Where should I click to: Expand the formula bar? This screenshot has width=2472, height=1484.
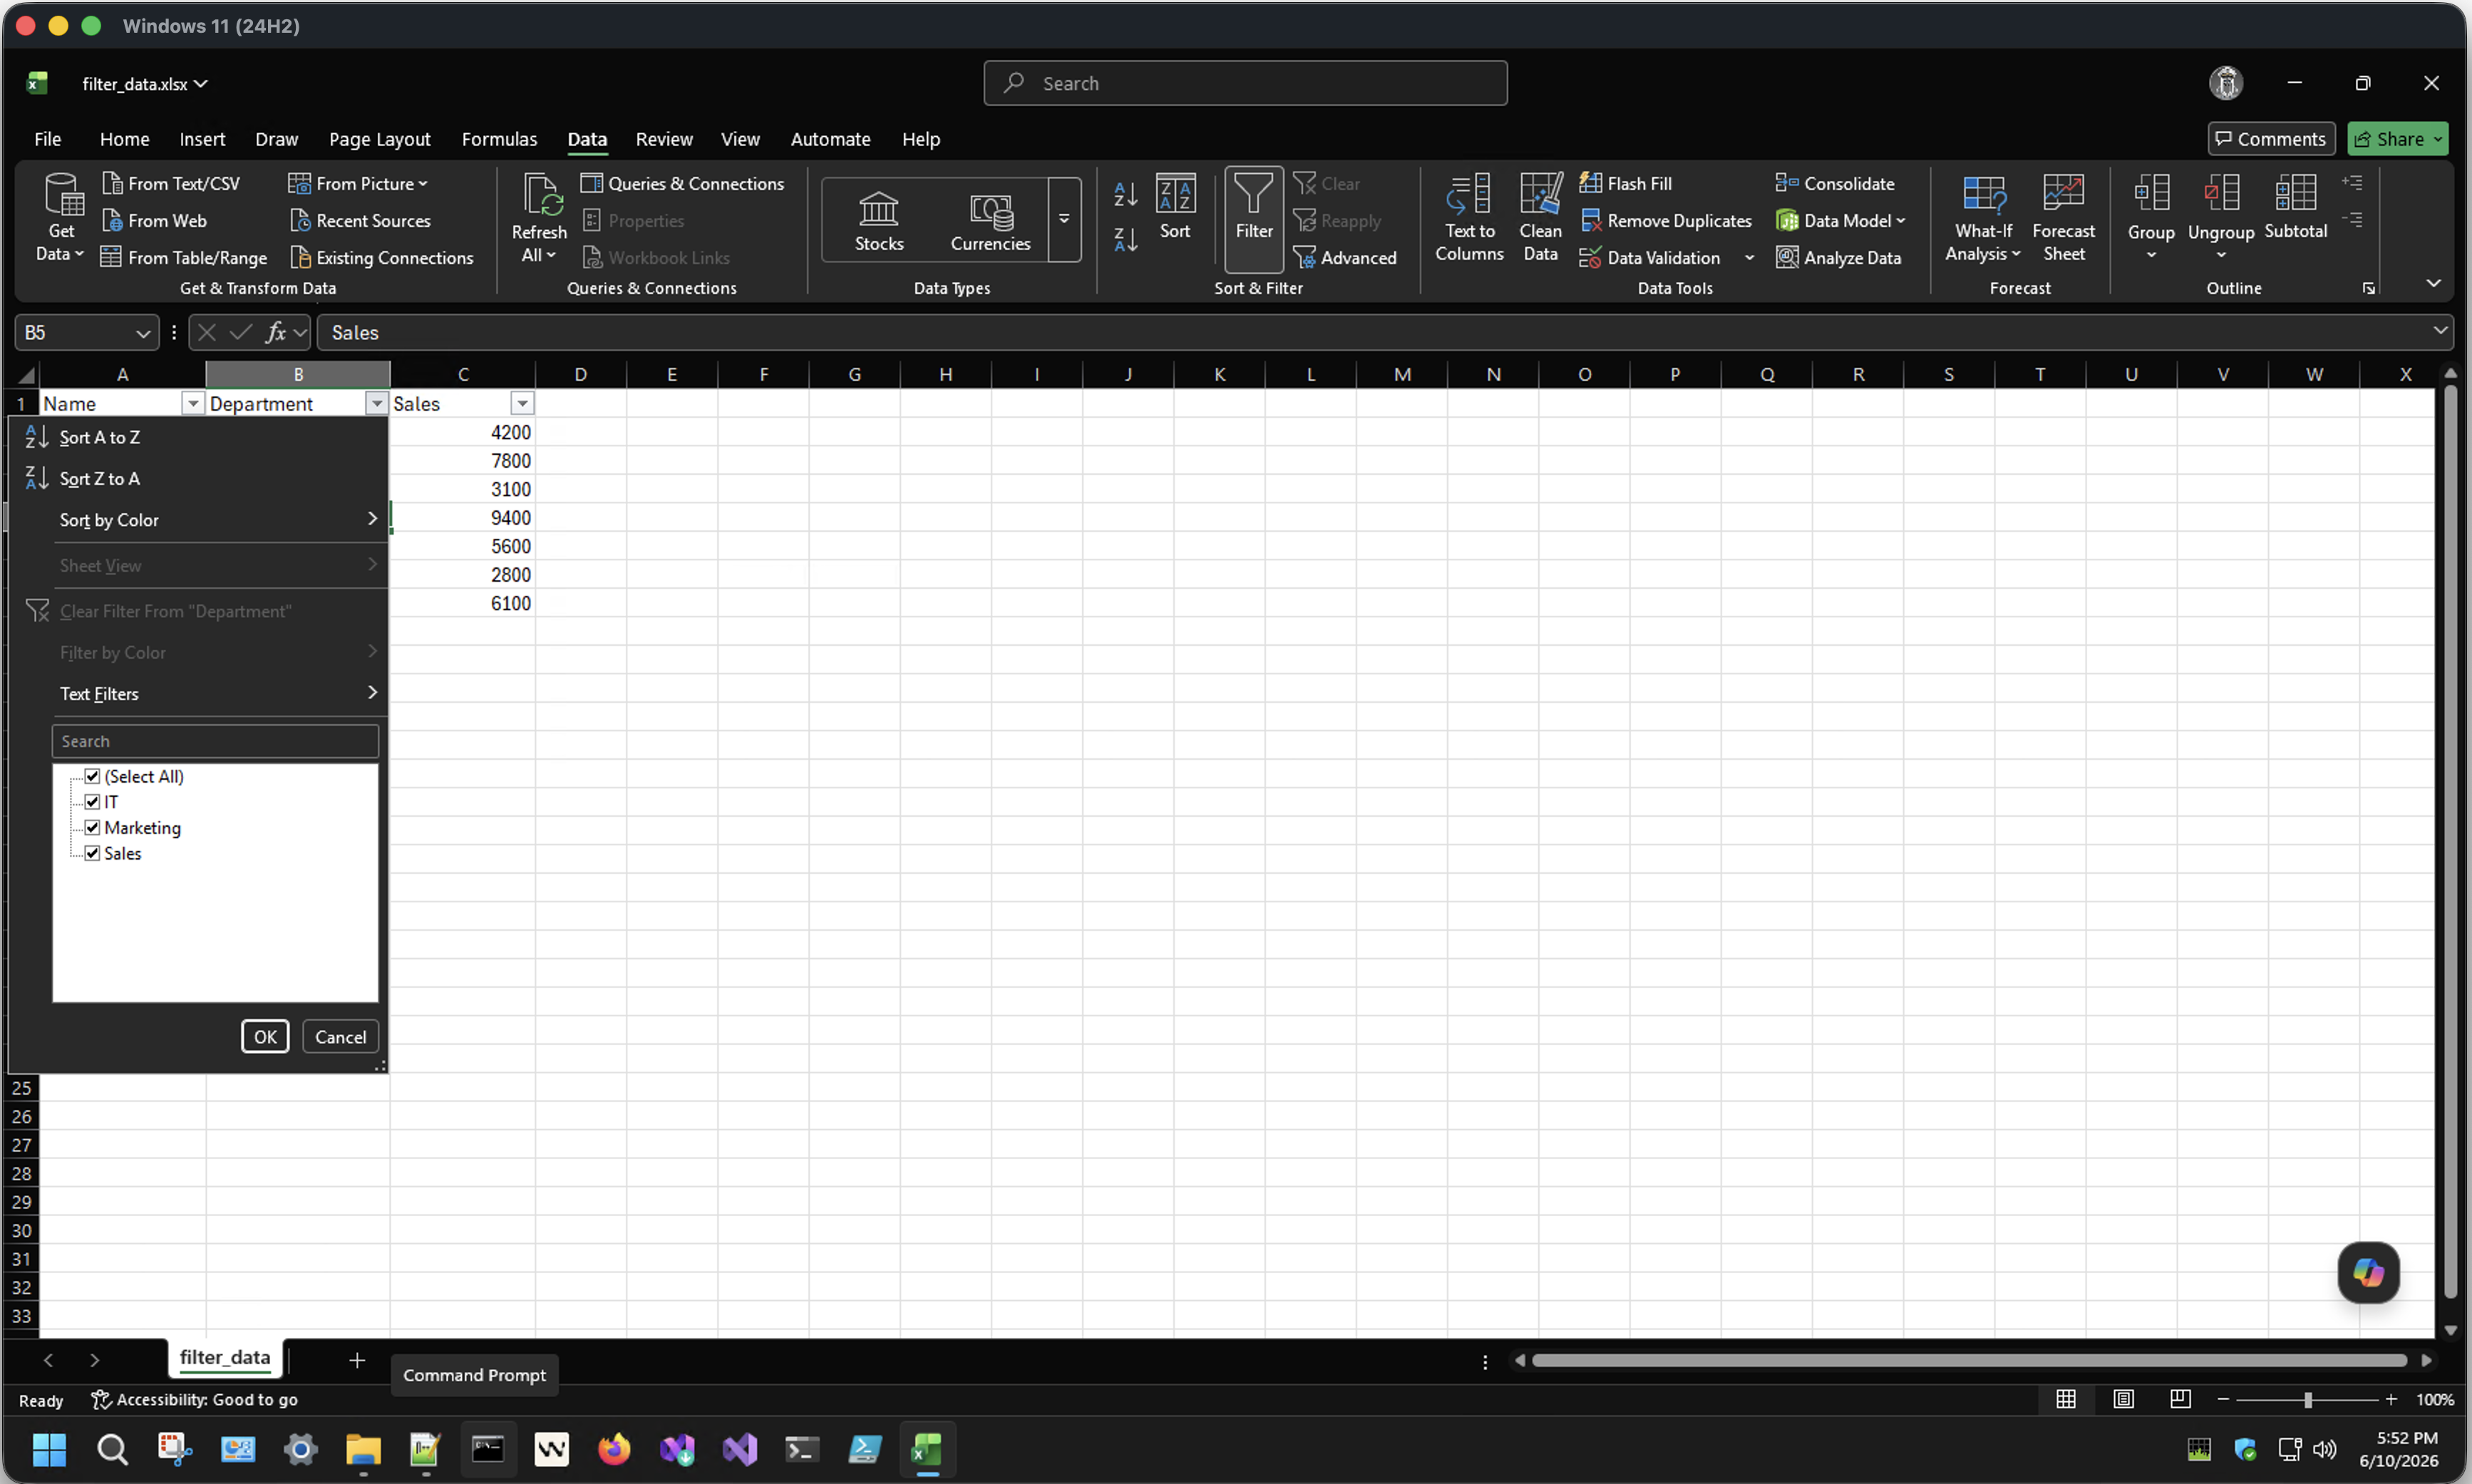(x=2440, y=331)
